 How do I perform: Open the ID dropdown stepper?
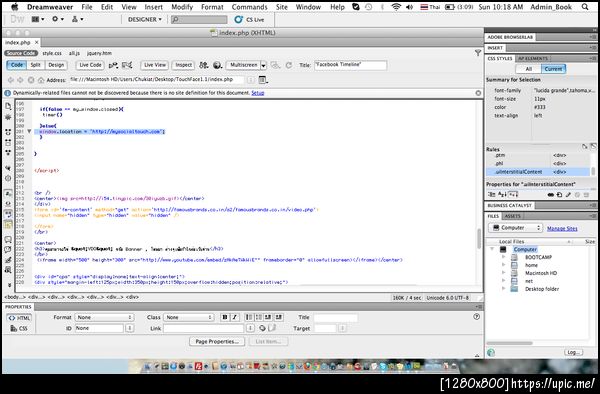coord(130,328)
